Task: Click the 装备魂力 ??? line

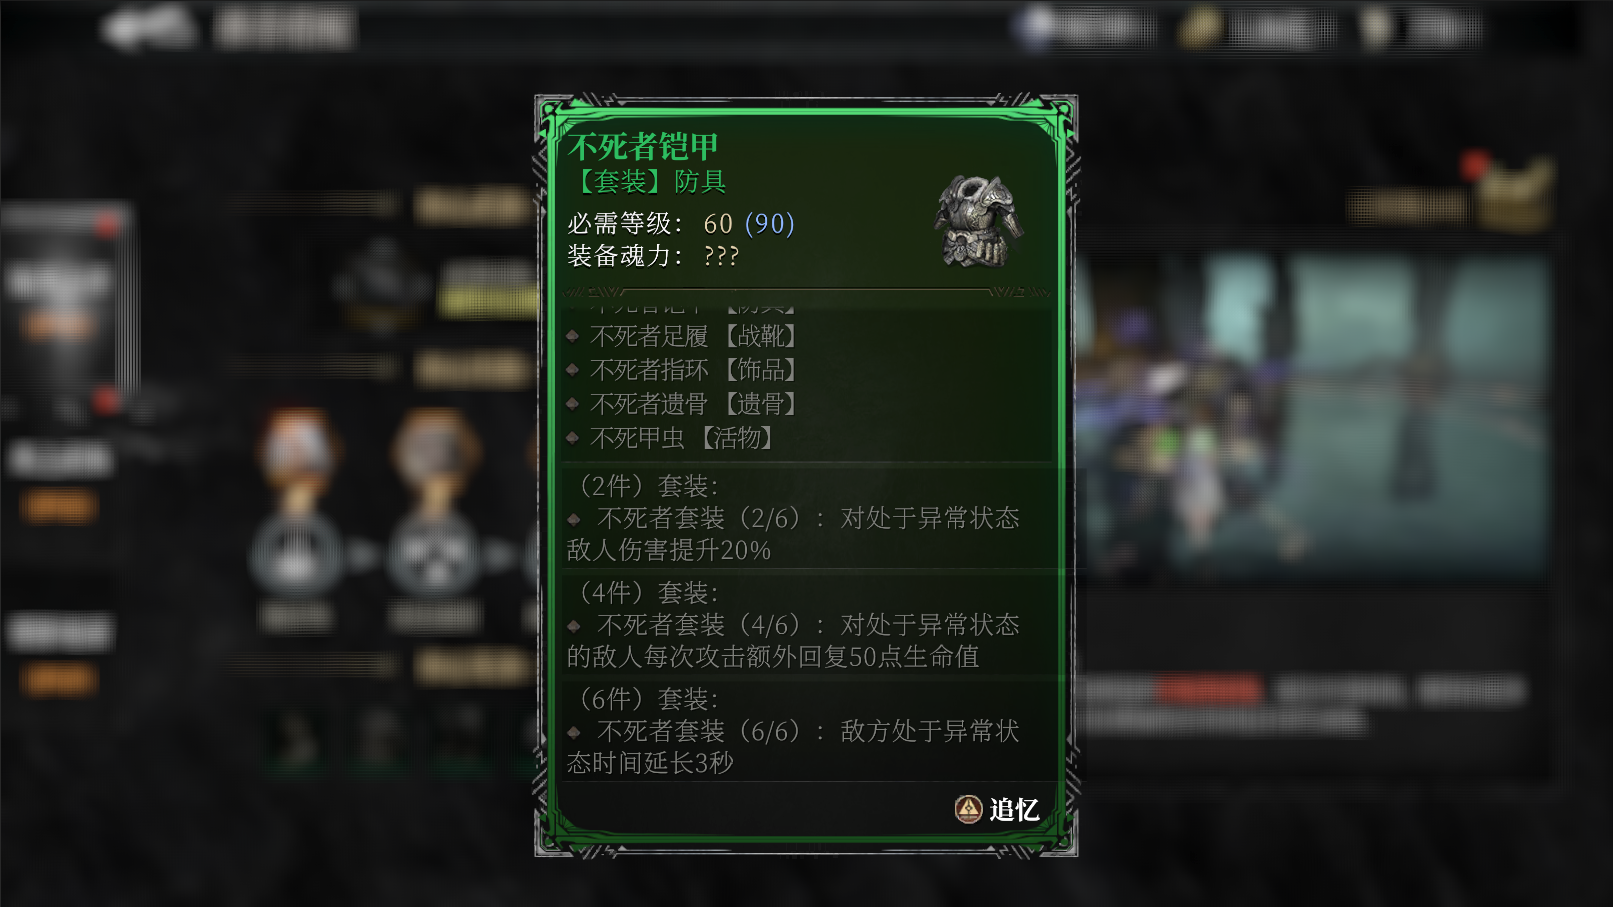Action: 653,256
